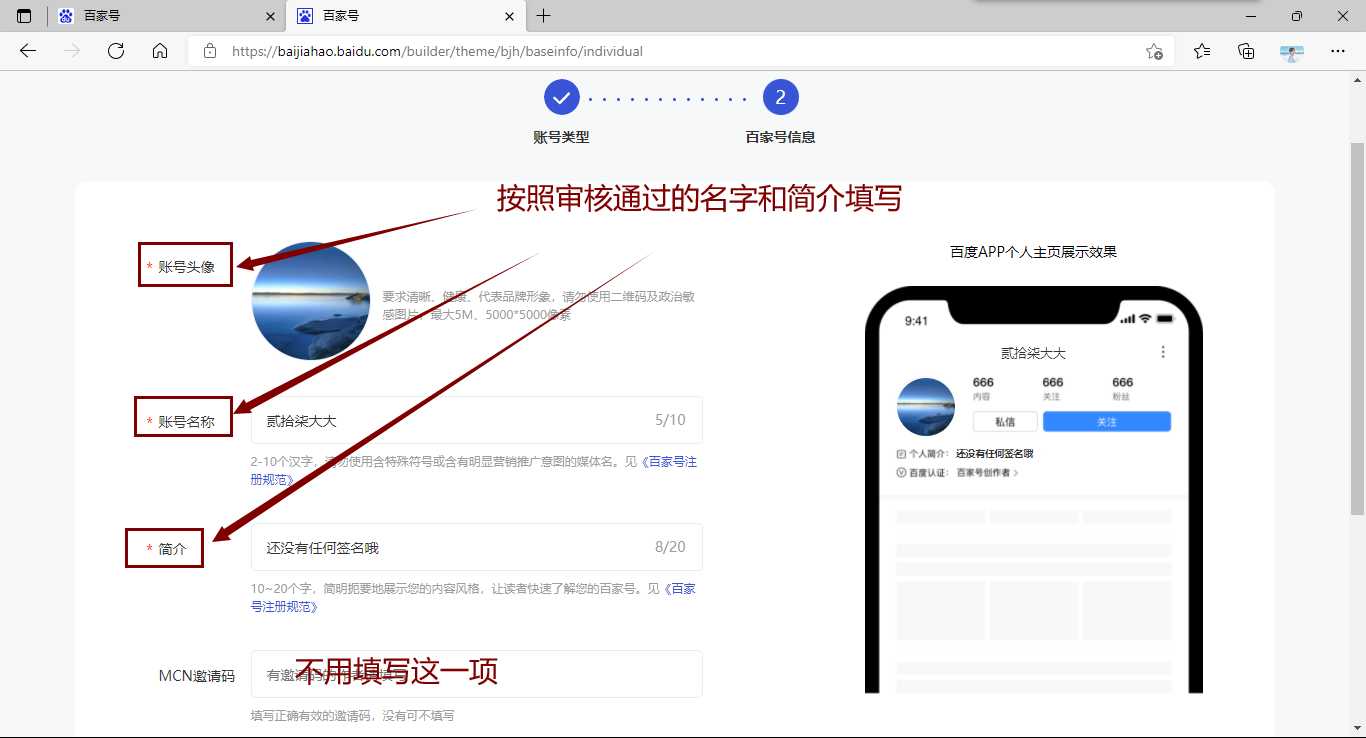Click the 账号名称 input field

tap(450, 420)
